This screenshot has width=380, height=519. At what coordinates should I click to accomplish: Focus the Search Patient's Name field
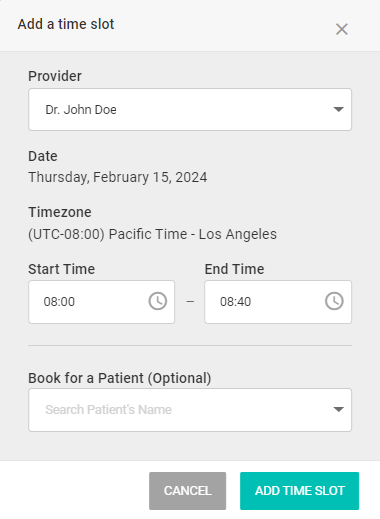190,410
